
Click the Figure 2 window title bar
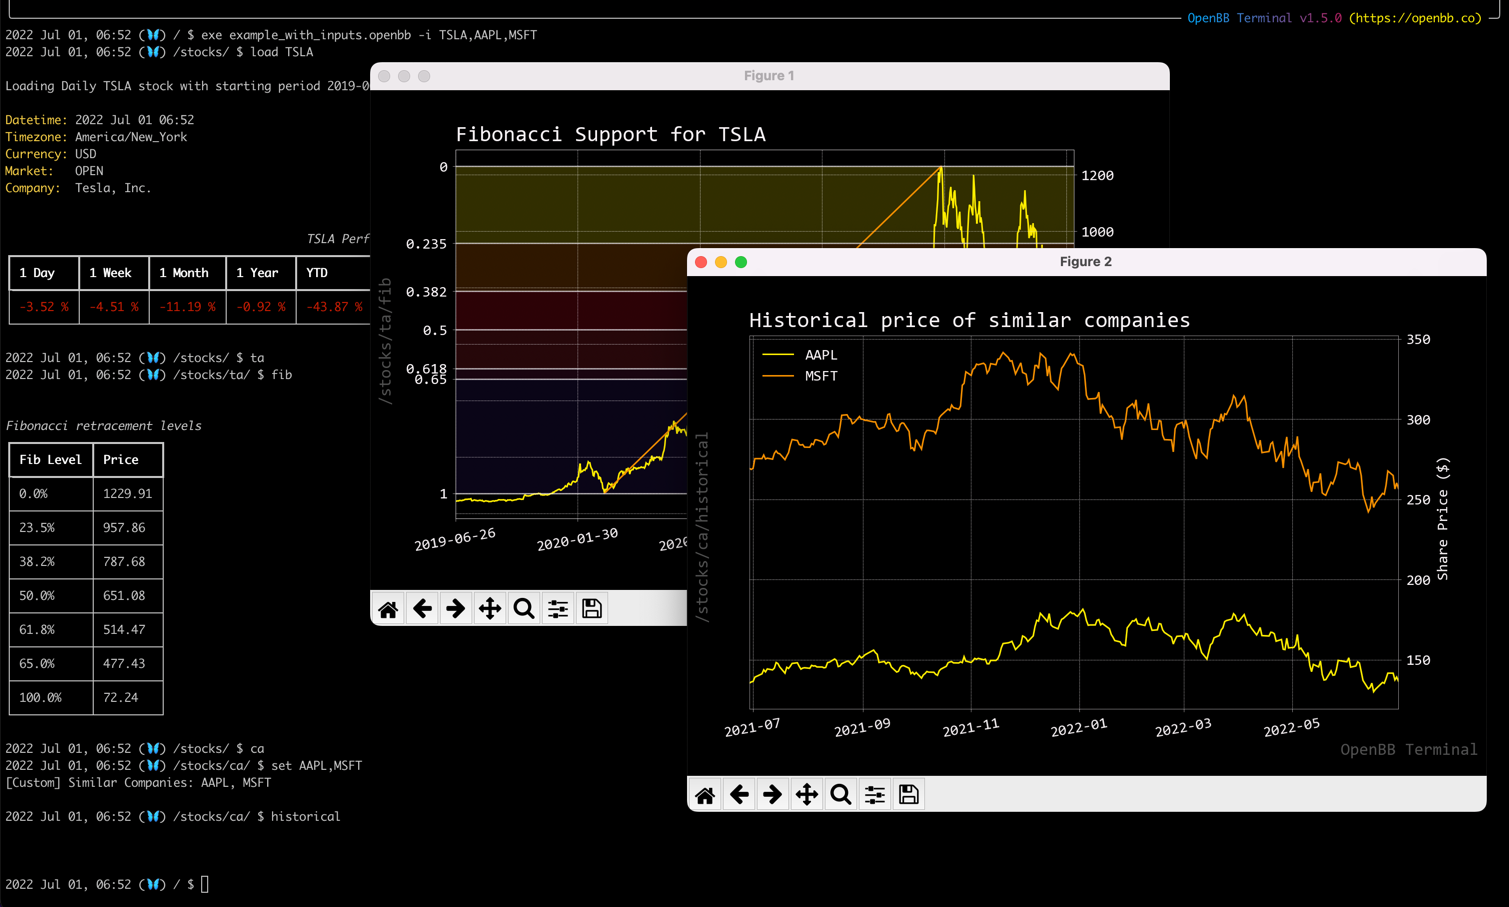pyautogui.click(x=1086, y=262)
